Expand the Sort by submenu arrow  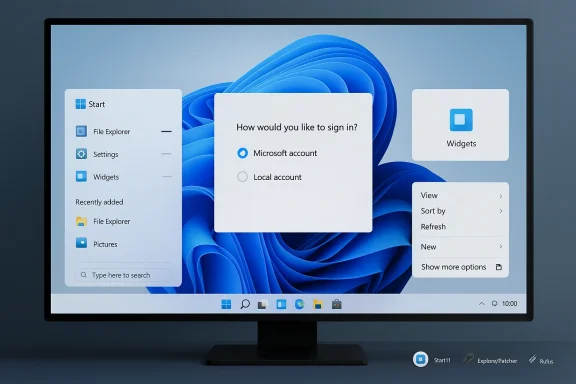pos(501,211)
